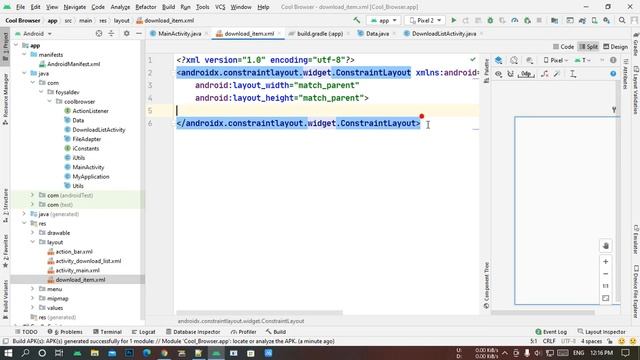
Task: Expand the com (androidTest) package
Action: tap(33, 195)
